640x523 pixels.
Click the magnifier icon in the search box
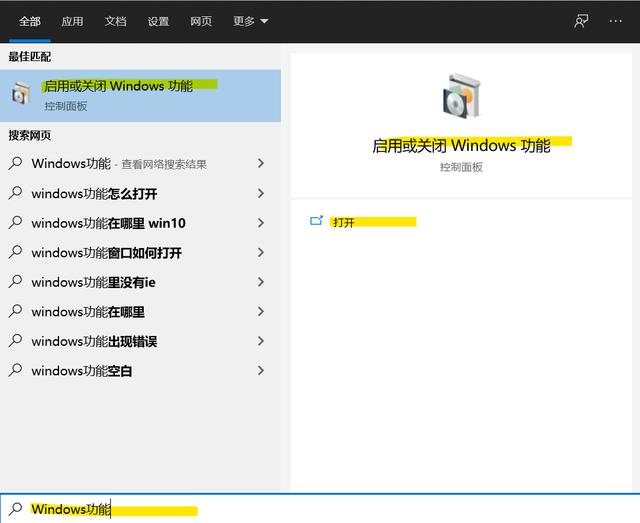[x=16, y=509]
